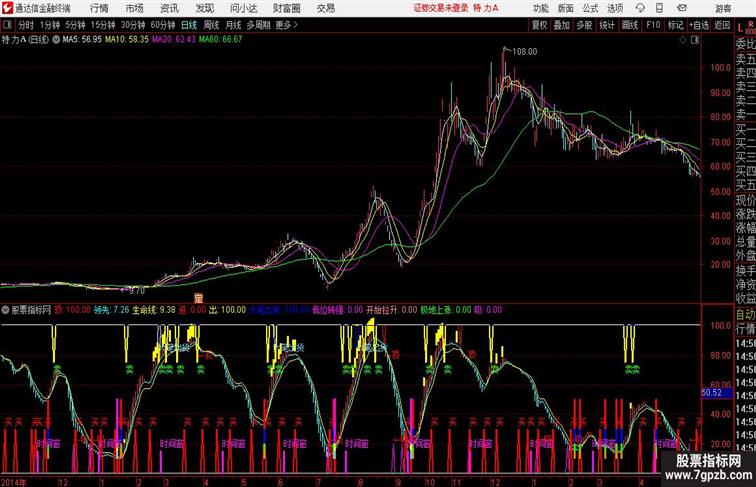Image resolution: width=756 pixels, height=487 pixels.
Task: Click the 生命线: 9.38 indicator label
Action: 154,310
